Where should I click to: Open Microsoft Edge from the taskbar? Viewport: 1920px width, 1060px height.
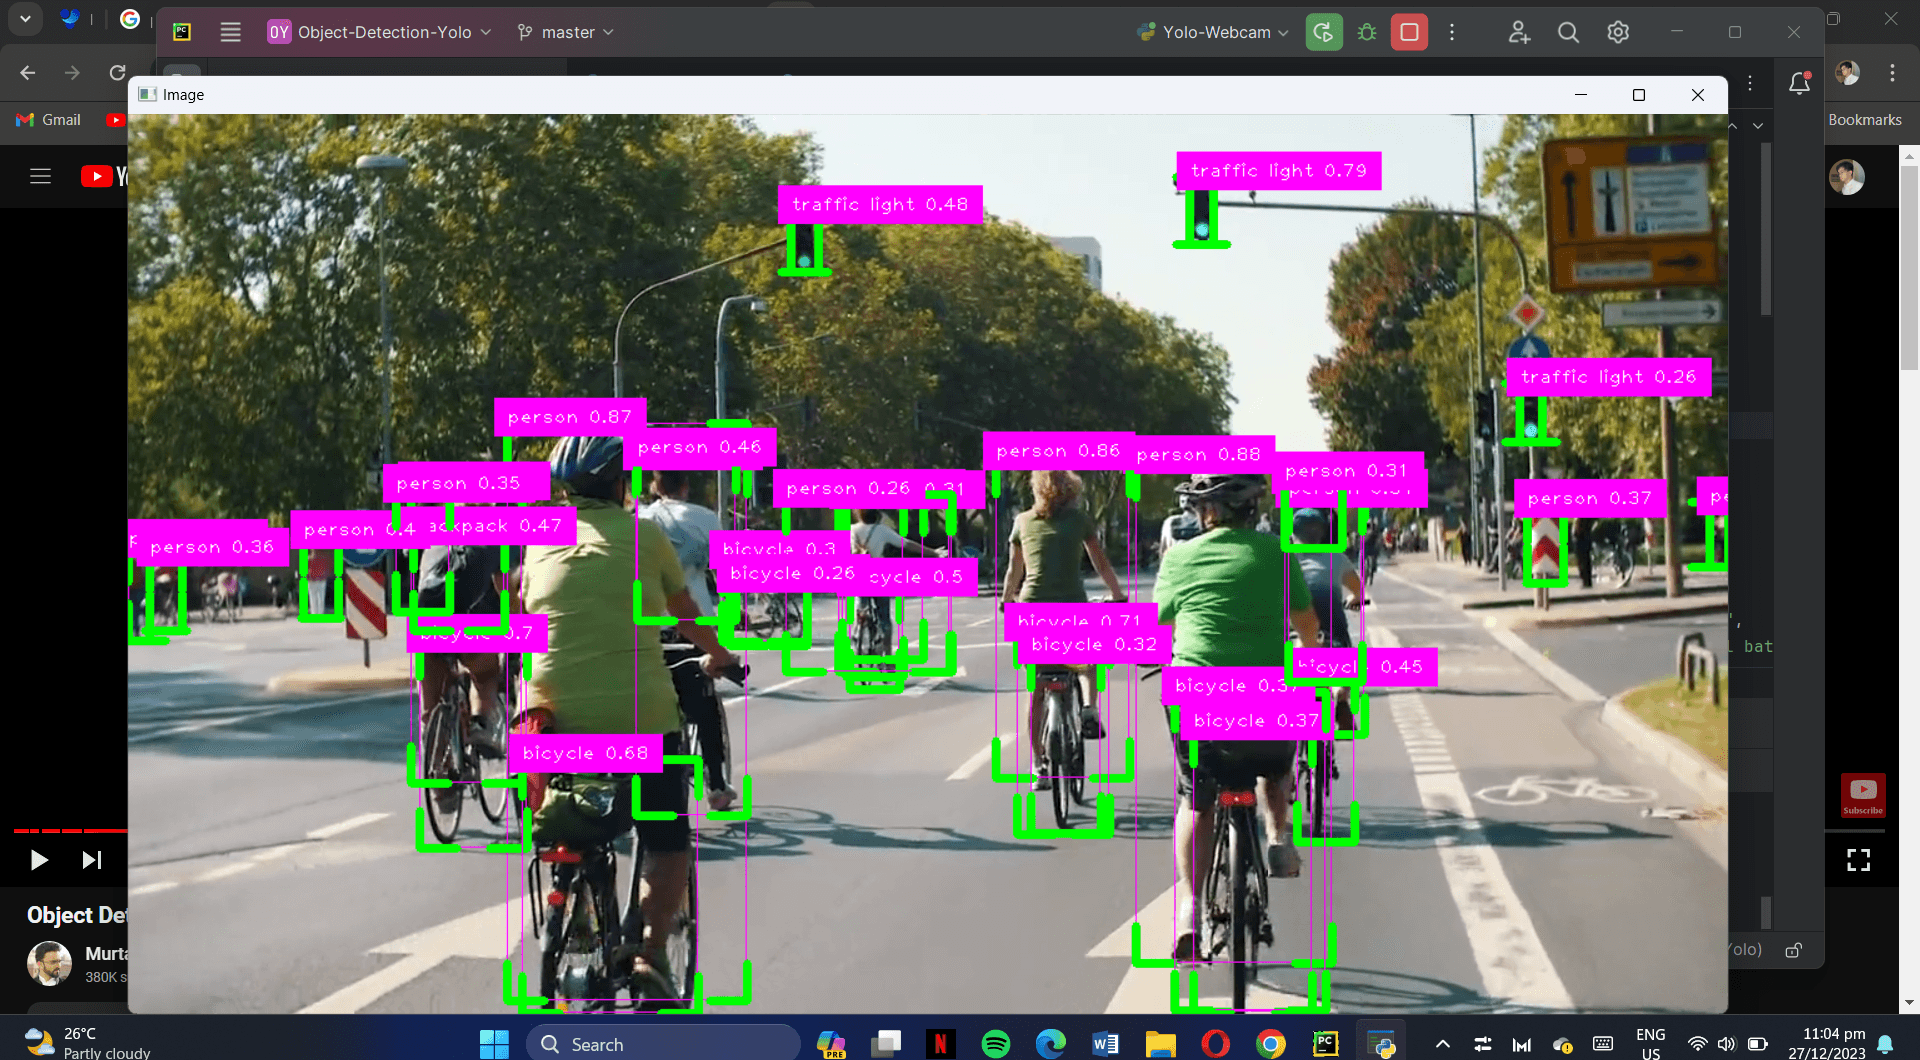coord(1050,1044)
